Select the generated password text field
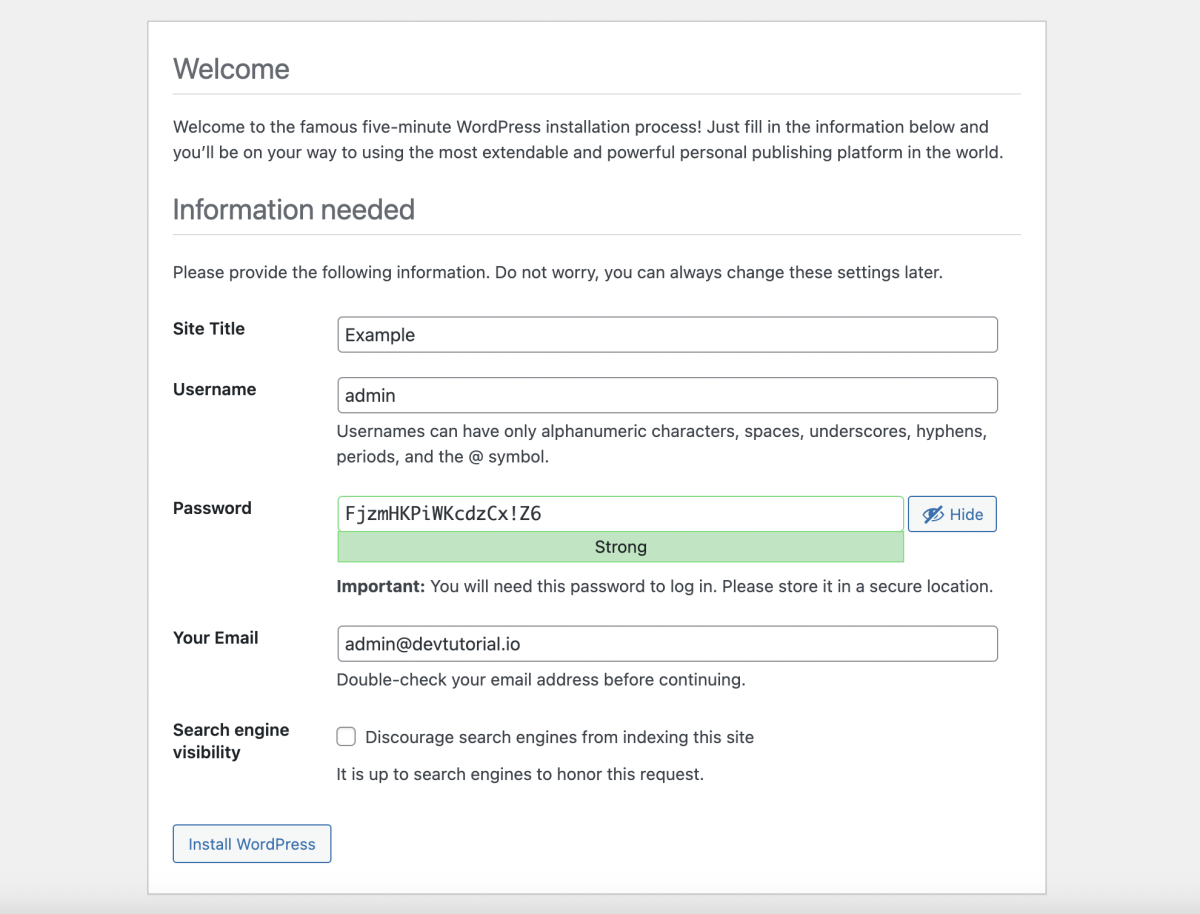Screen dimensions: 1200x914 point(620,514)
